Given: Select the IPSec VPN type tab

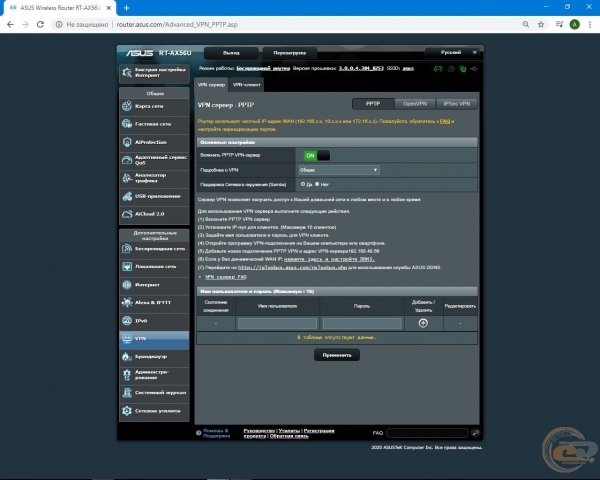Looking at the screenshot, I should point(457,104).
